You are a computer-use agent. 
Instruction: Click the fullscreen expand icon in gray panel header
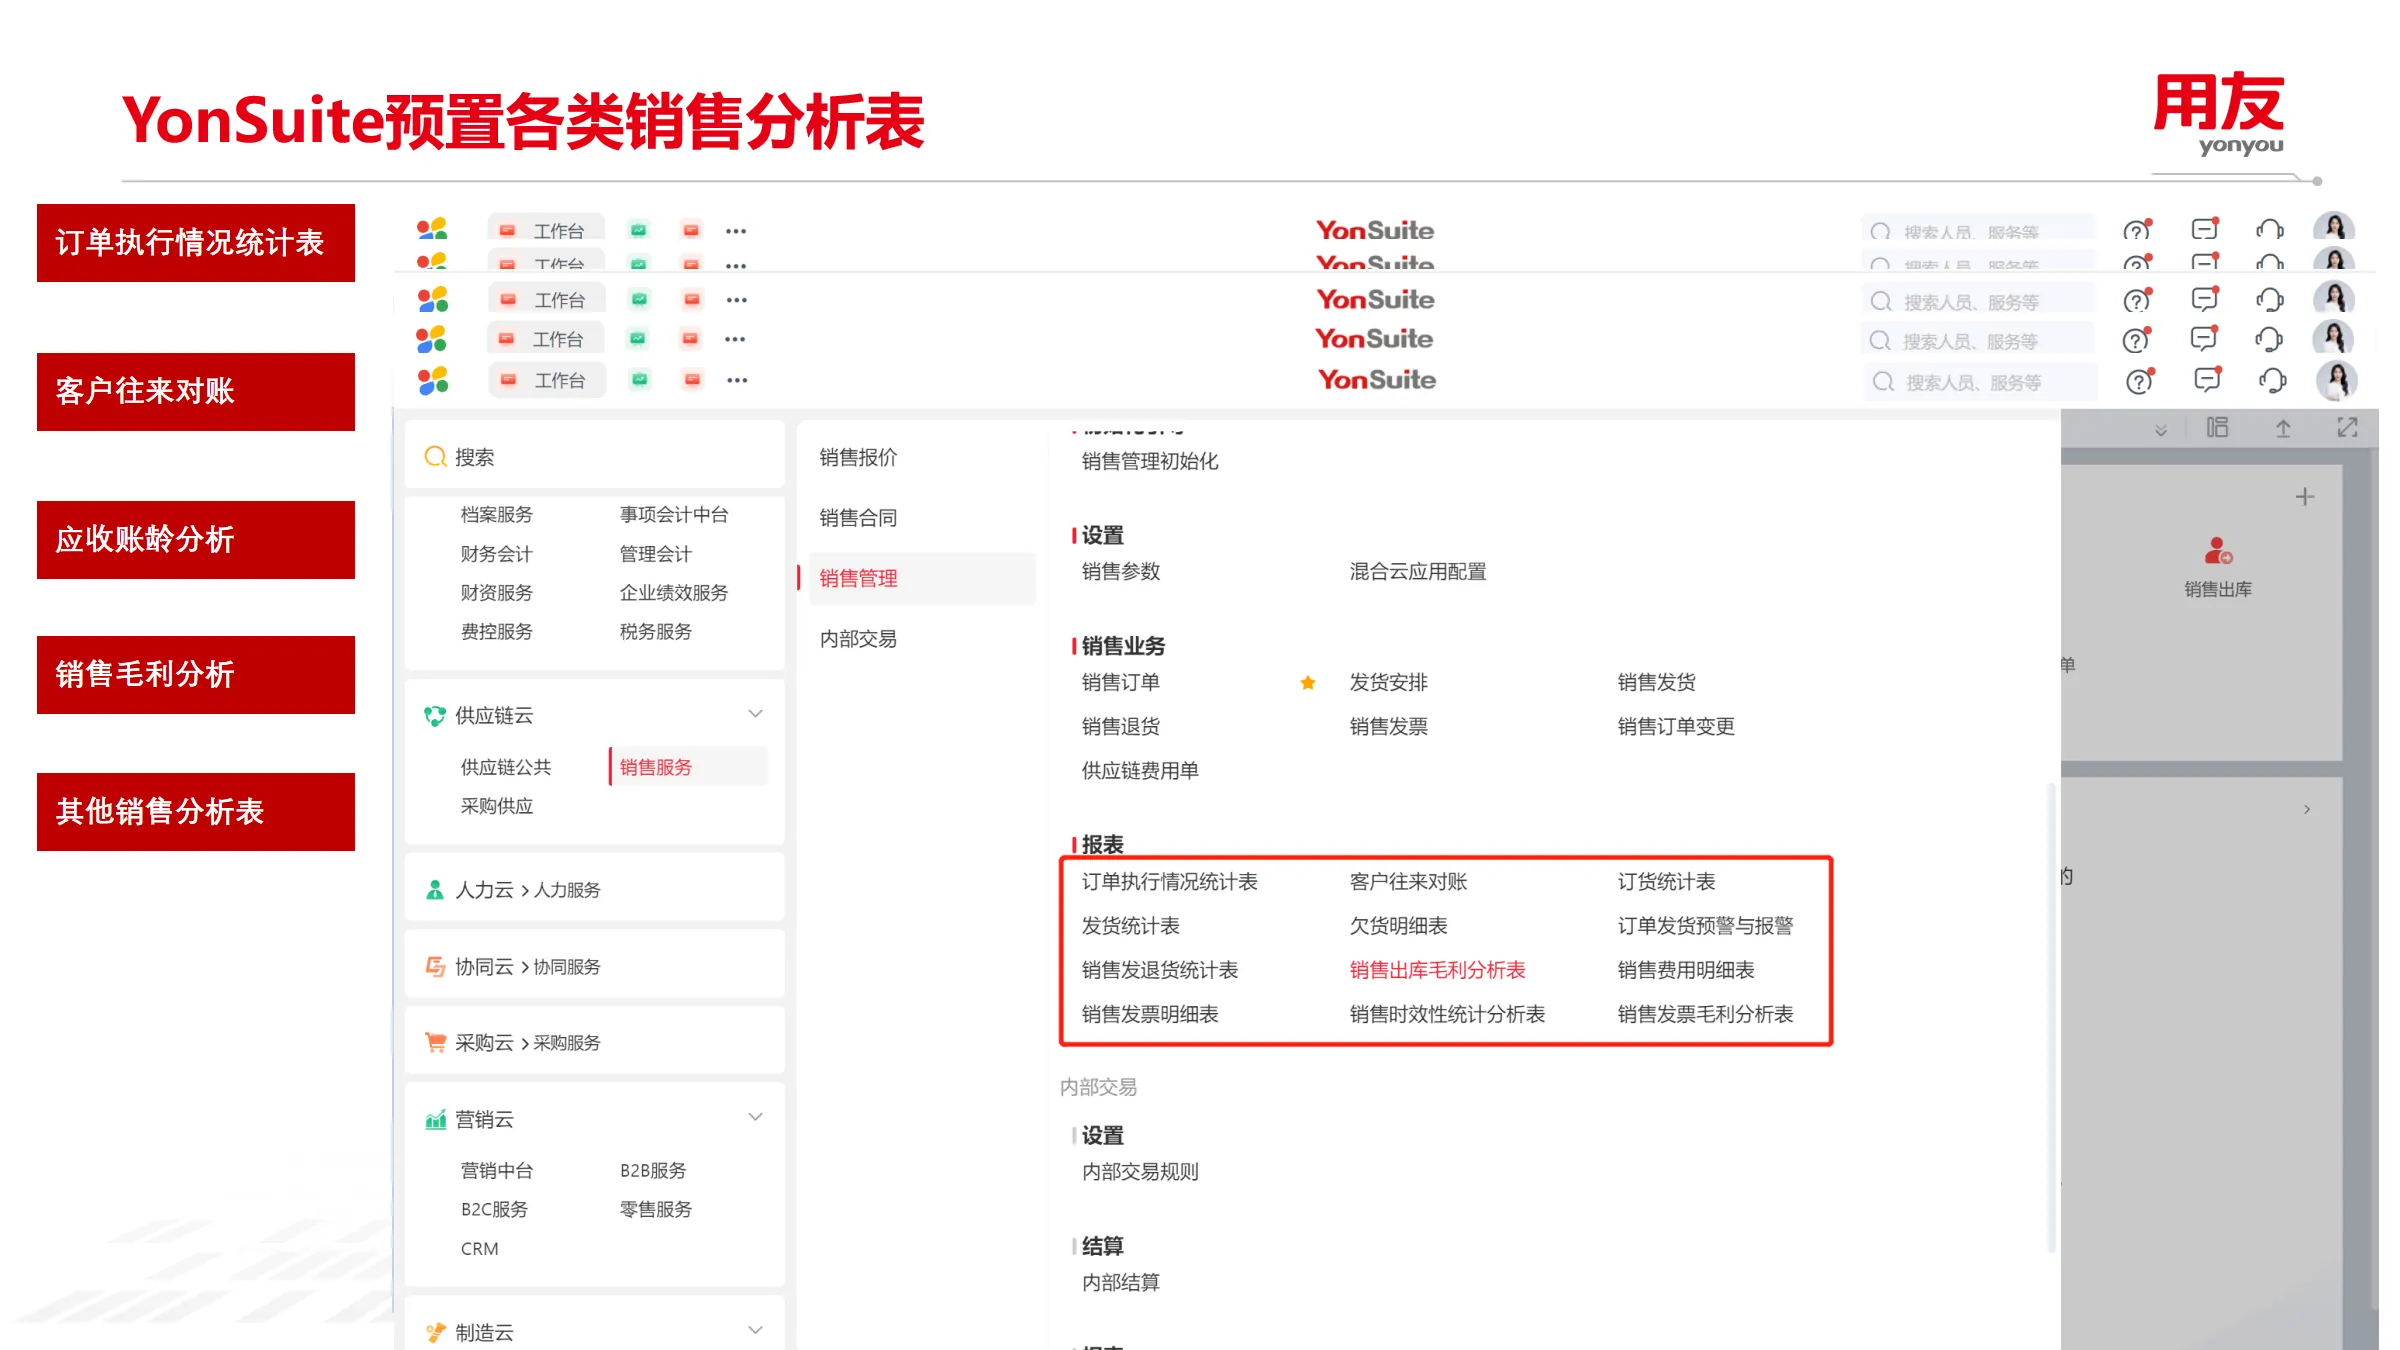(2347, 428)
